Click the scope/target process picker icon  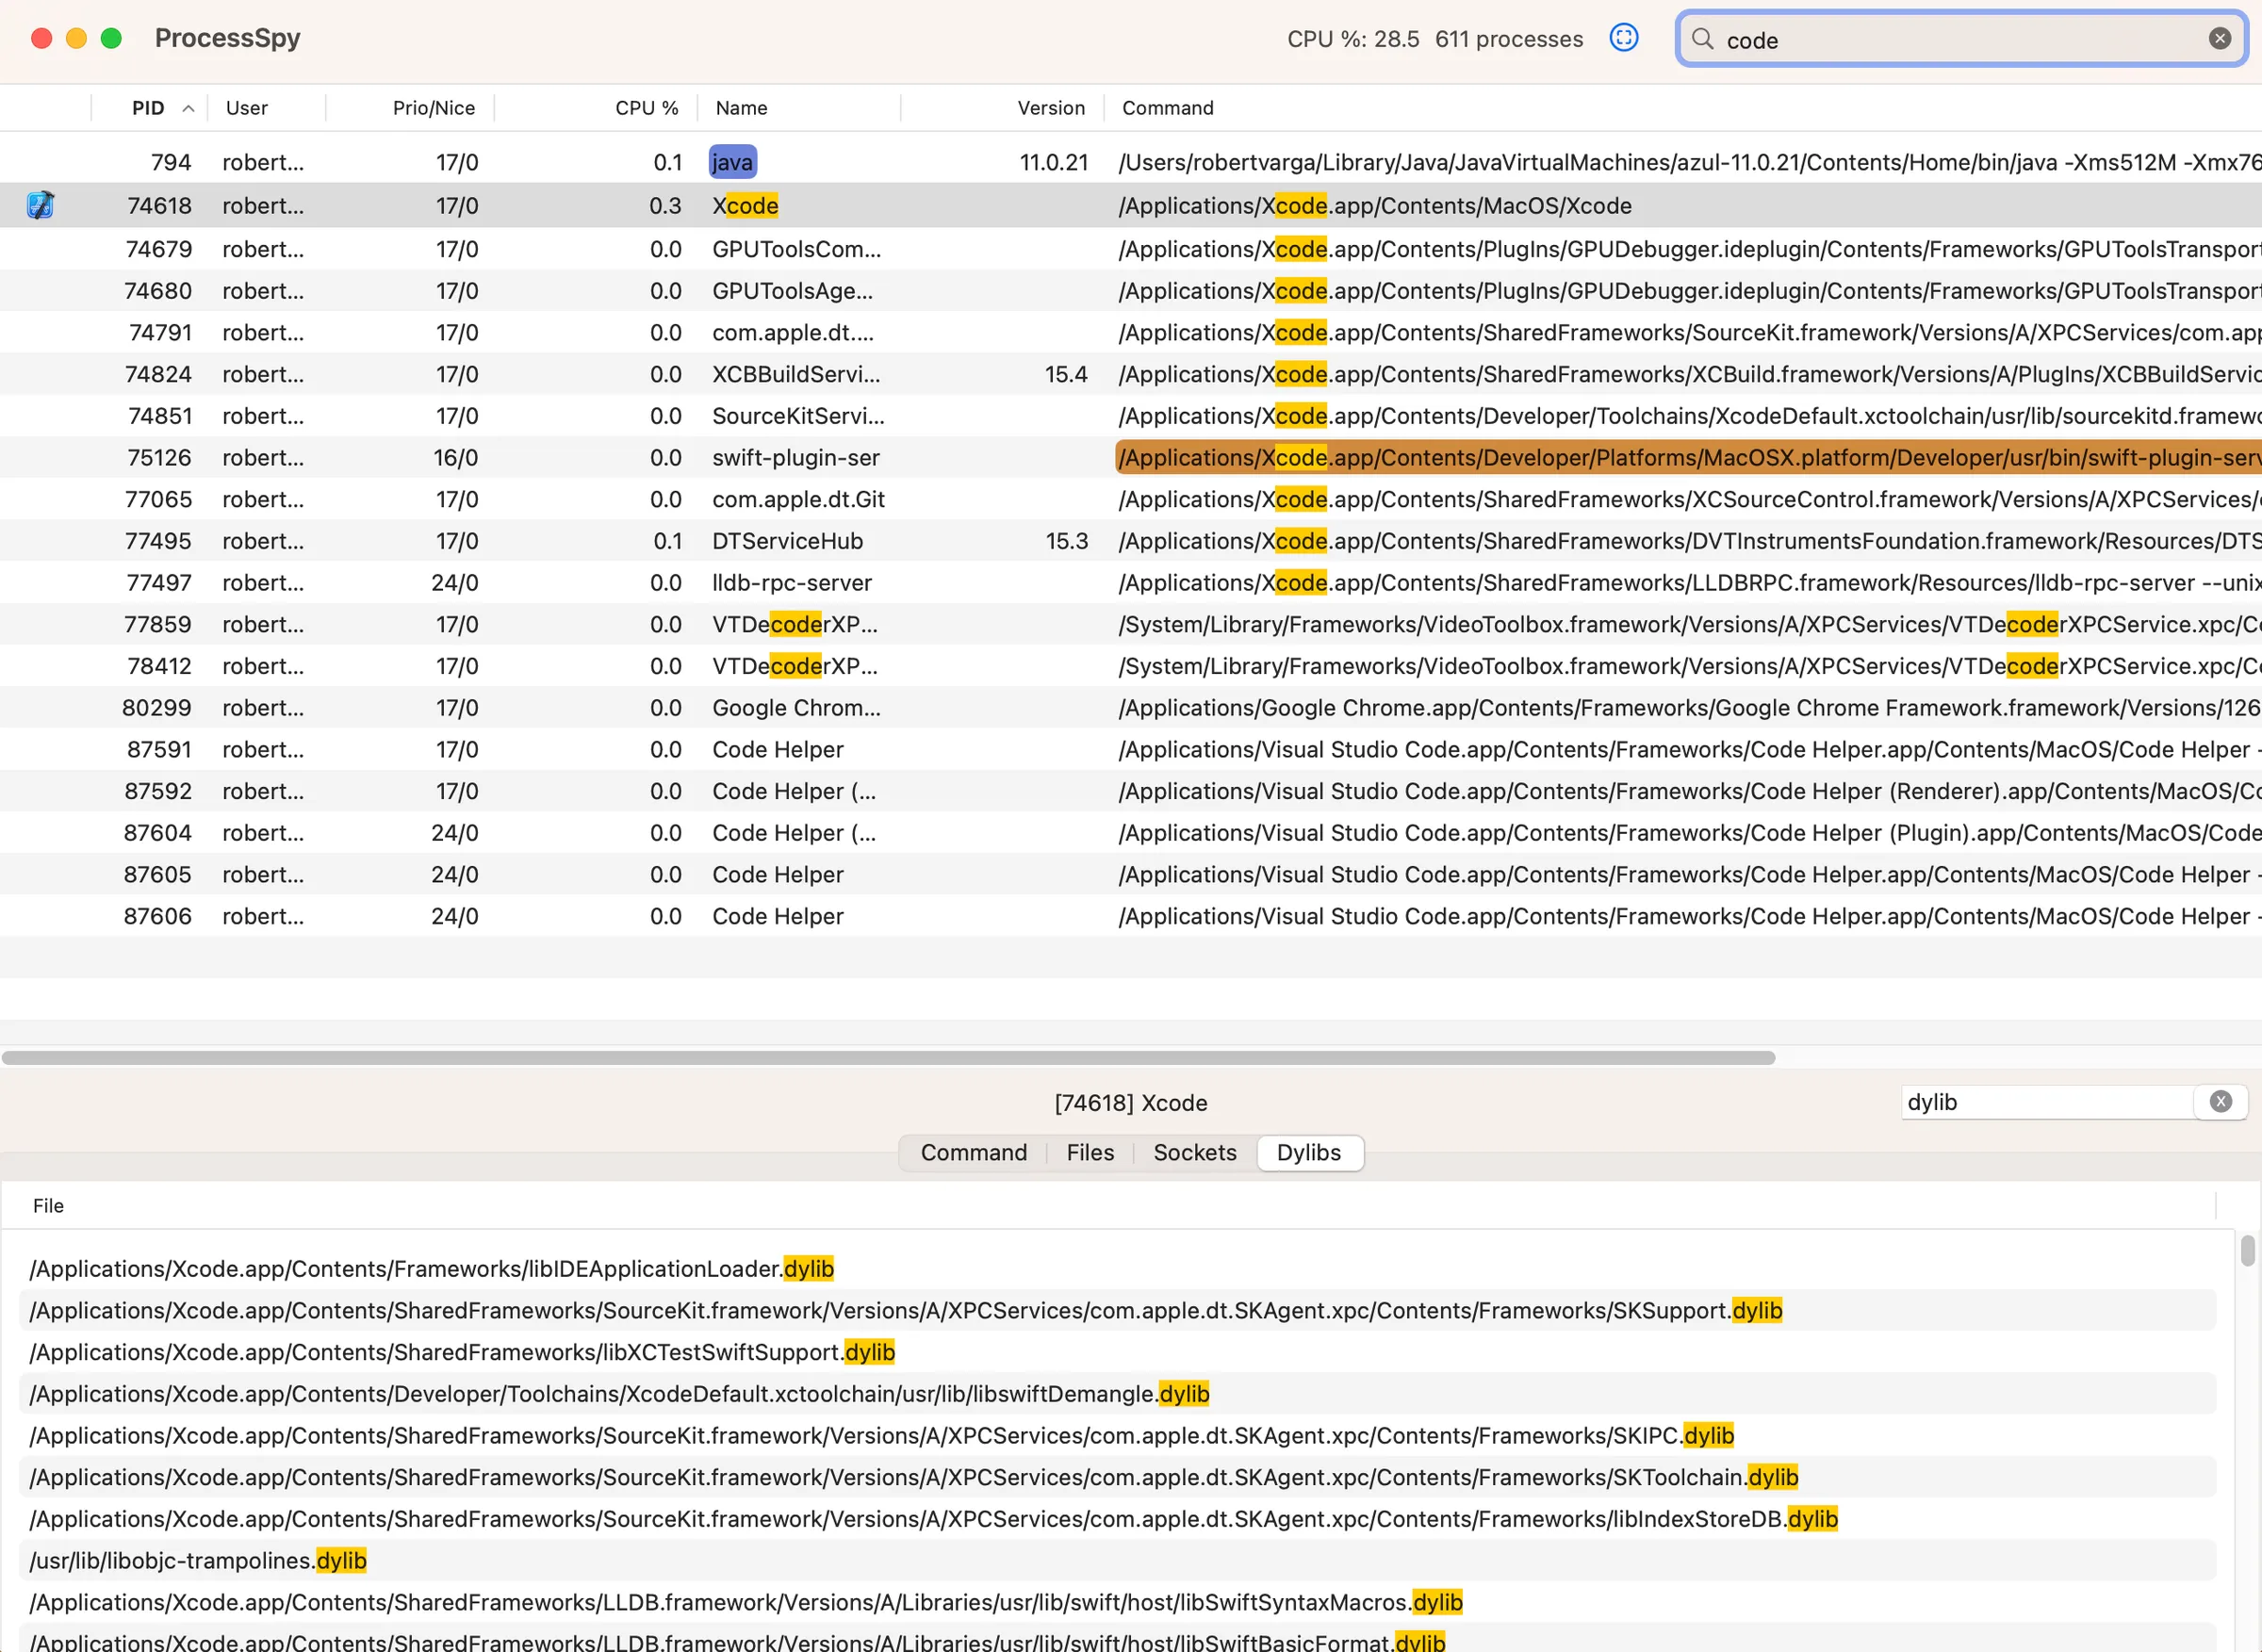click(1624, 38)
